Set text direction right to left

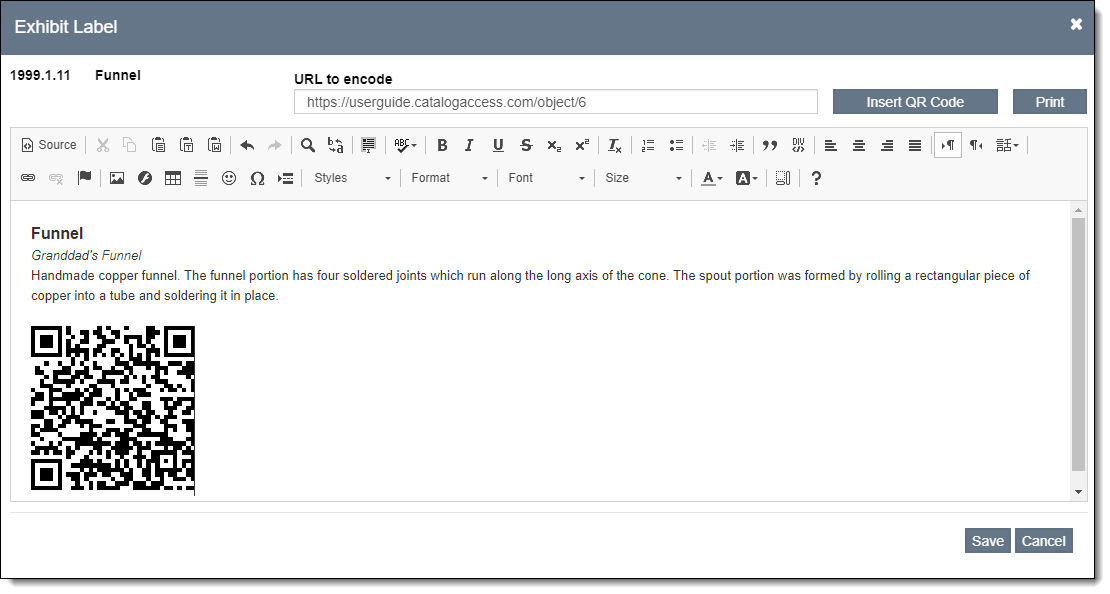tap(976, 145)
